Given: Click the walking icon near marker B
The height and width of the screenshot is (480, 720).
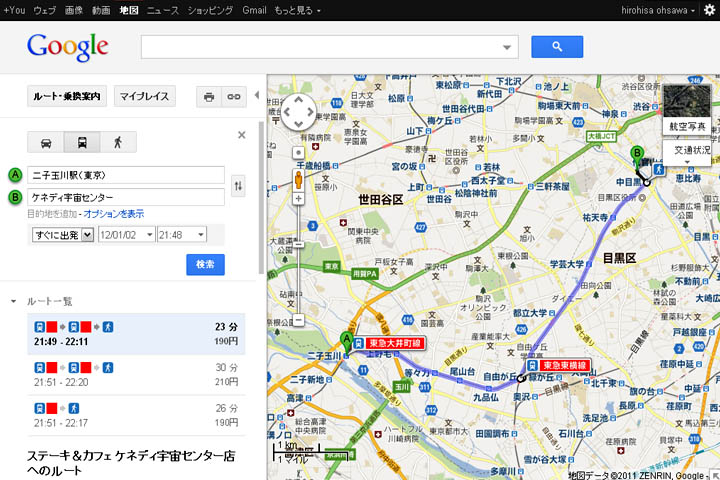Looking at the screenshot, I should [659, 169].
